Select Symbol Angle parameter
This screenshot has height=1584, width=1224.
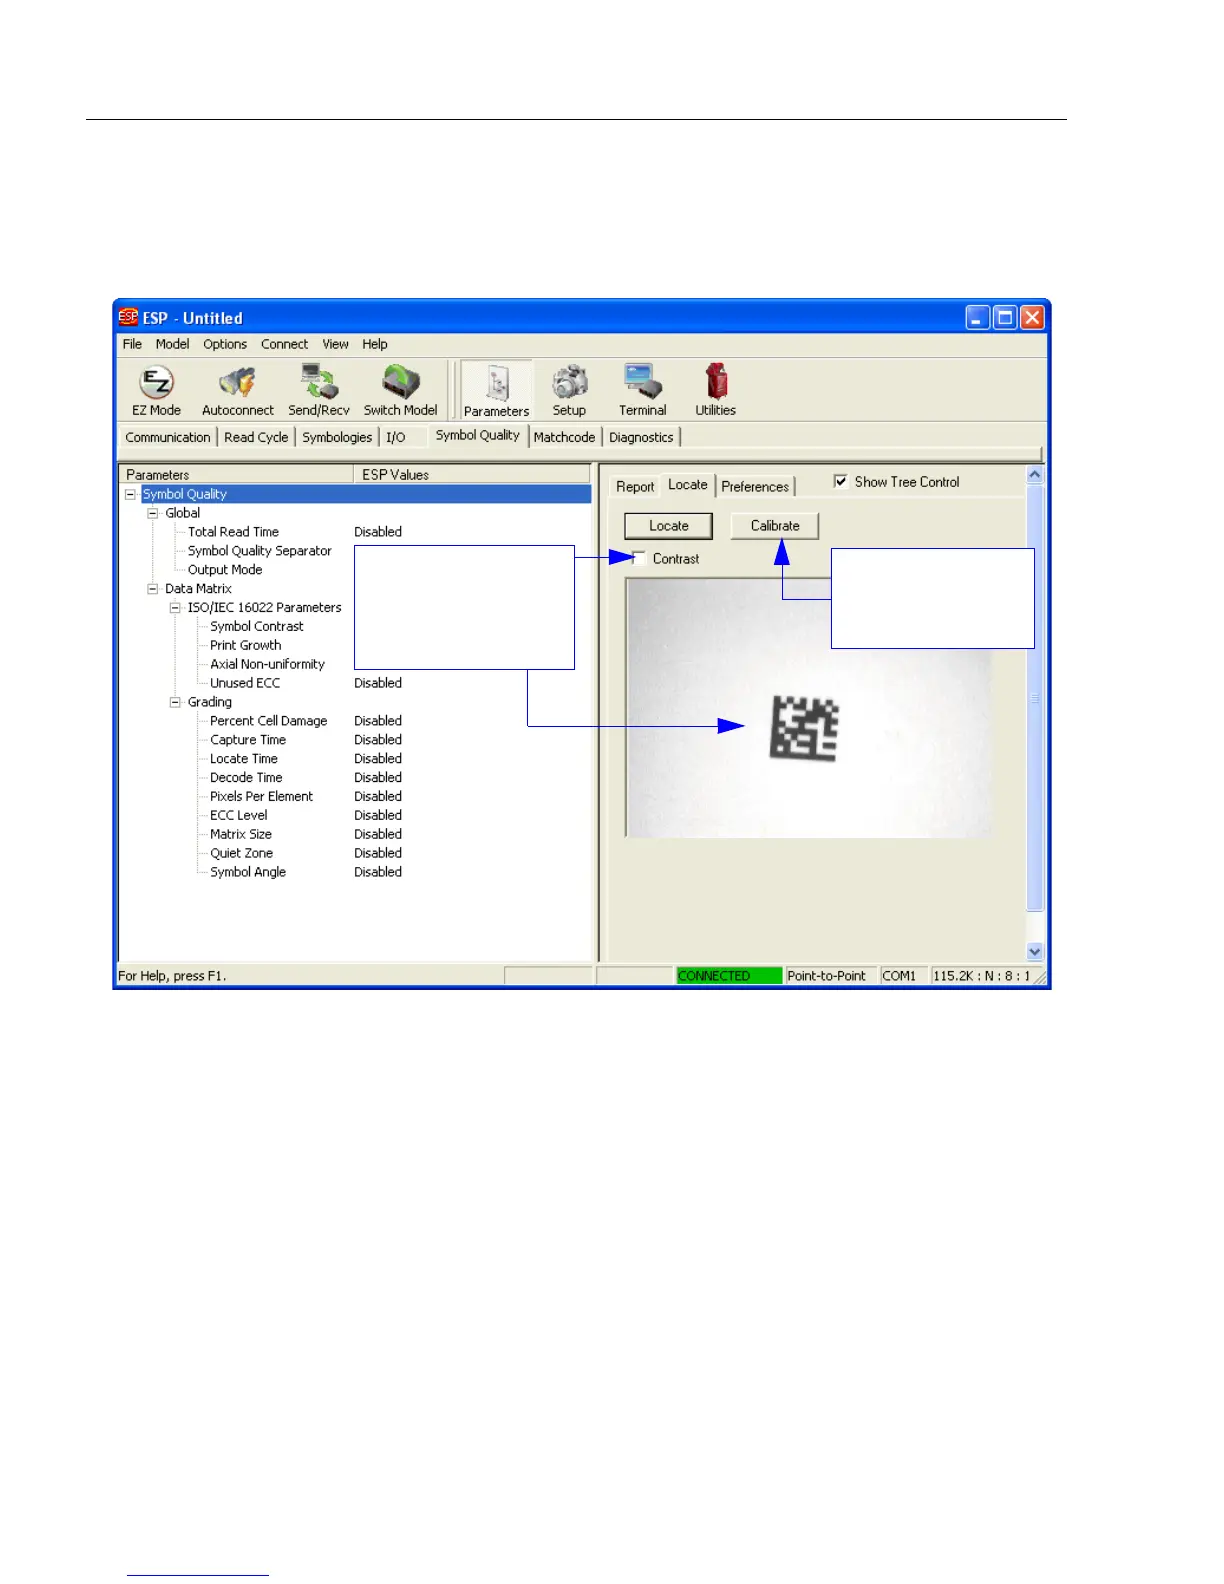(x=248, y=873)
